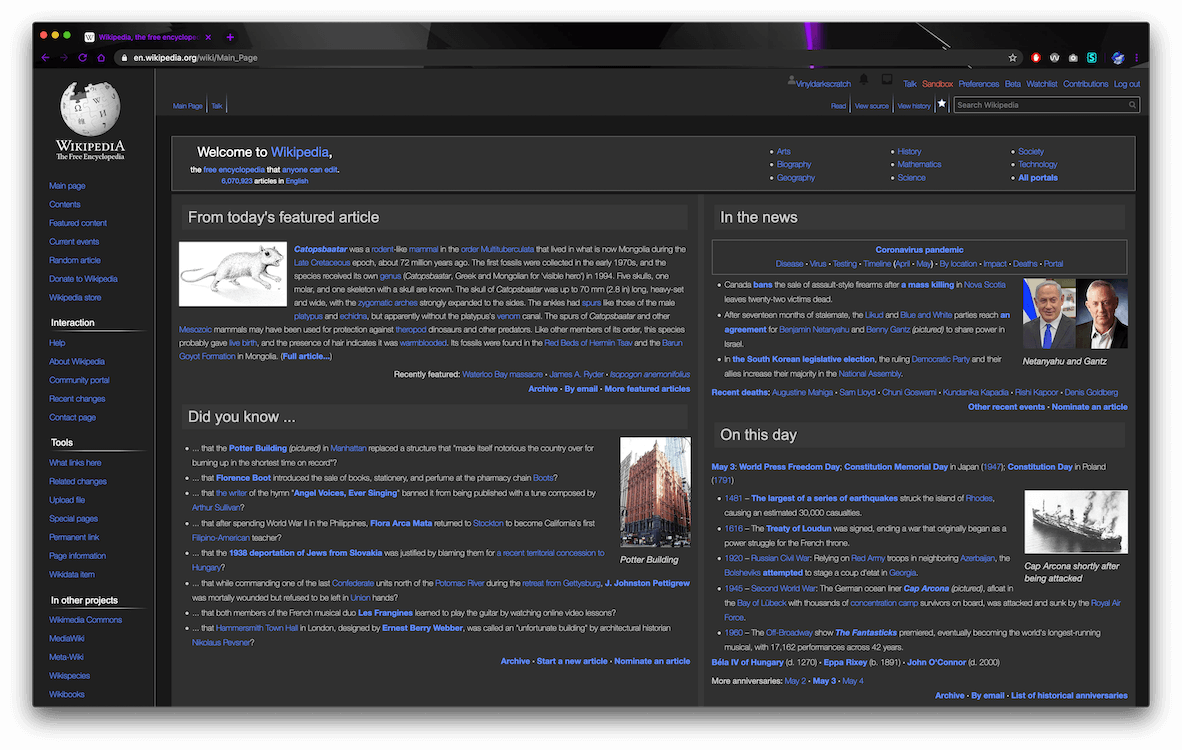Open the View source tab
This screenshot has height=750, width=1182.
tap(872, 104)
